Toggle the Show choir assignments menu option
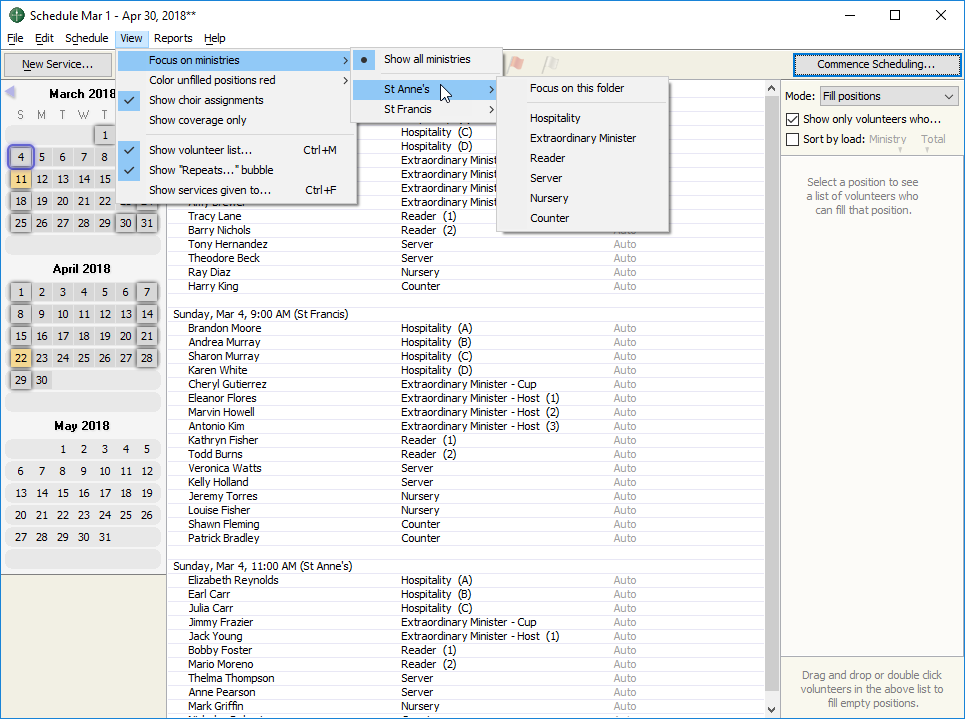Image resolution: width=965 pixels, height=719 pixels. [x=206, y=100]
